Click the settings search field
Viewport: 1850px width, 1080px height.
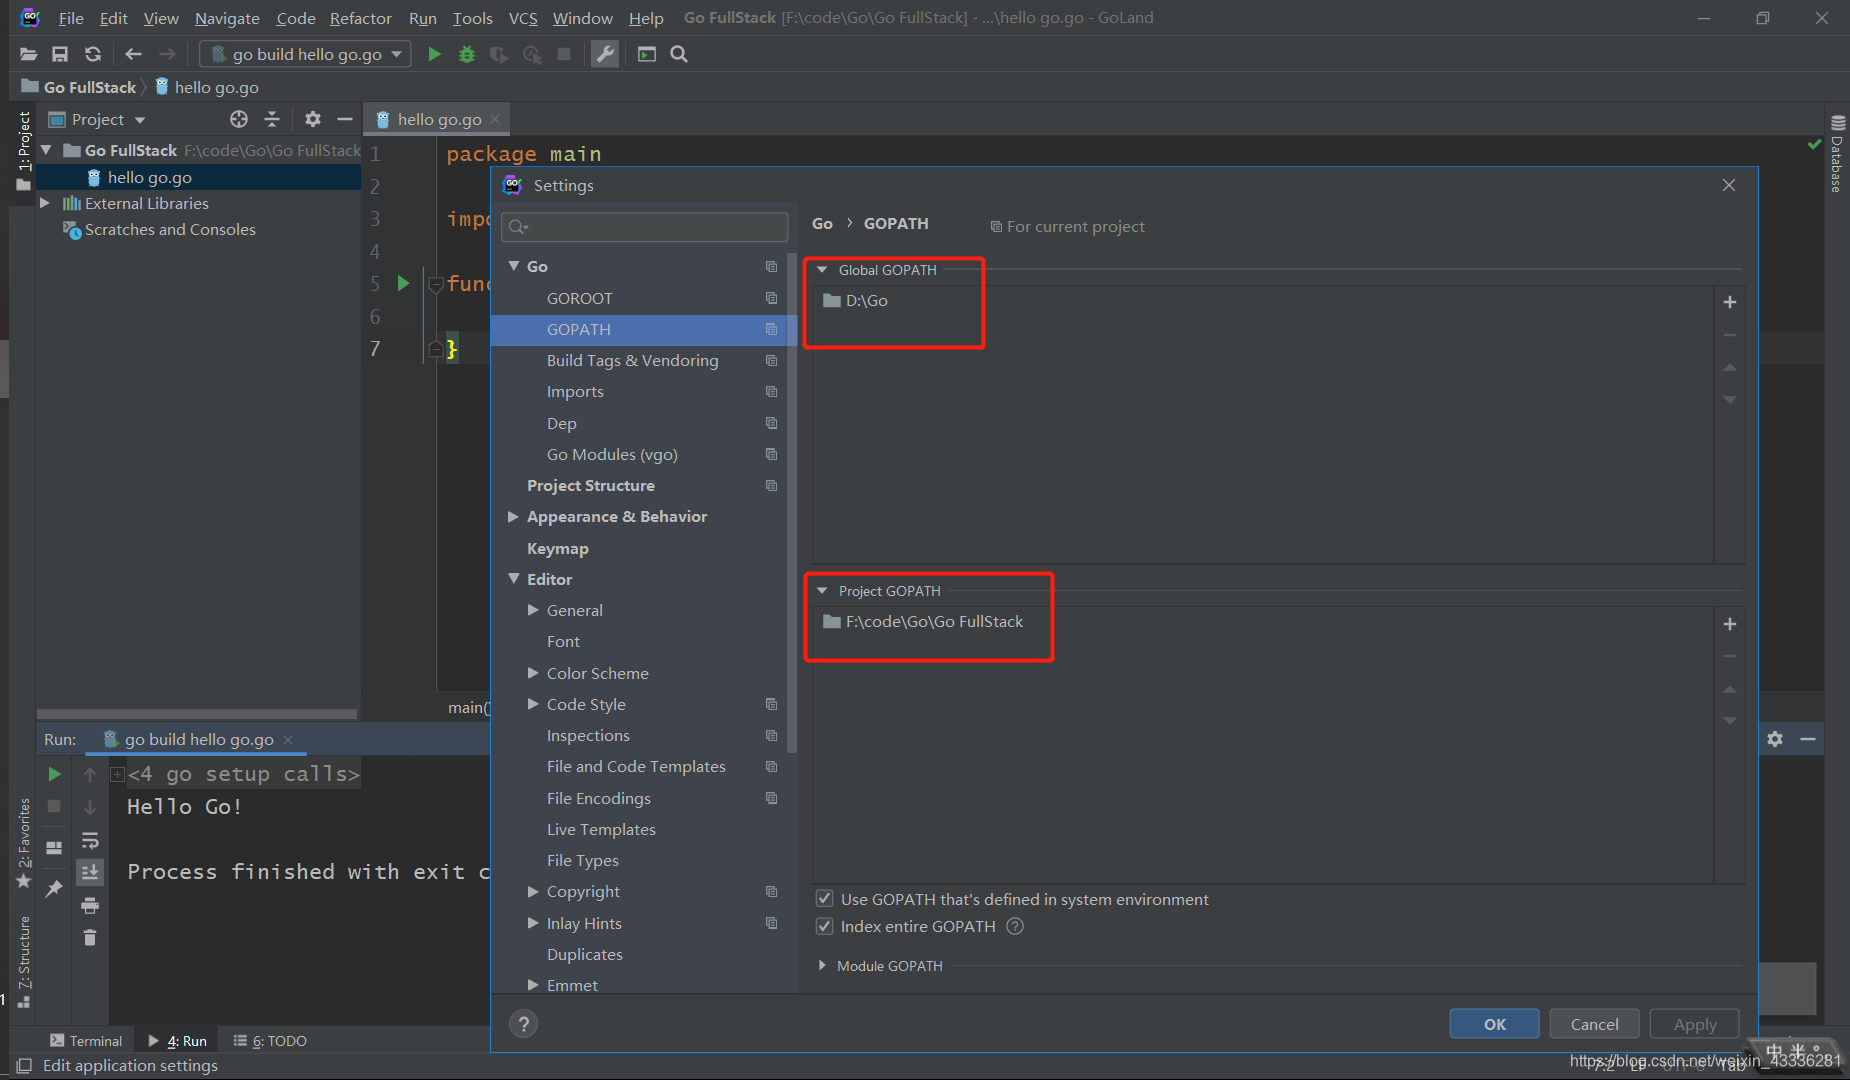pos(645,227)
